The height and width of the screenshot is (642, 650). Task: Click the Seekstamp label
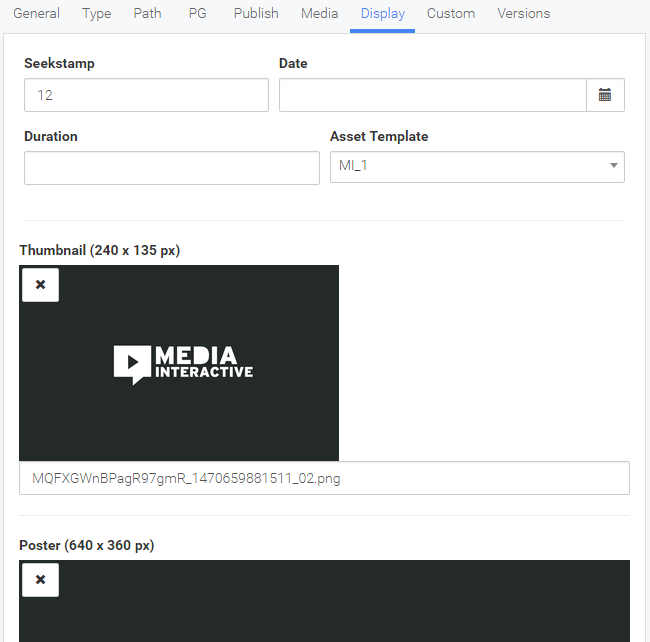tap(59, 63)
